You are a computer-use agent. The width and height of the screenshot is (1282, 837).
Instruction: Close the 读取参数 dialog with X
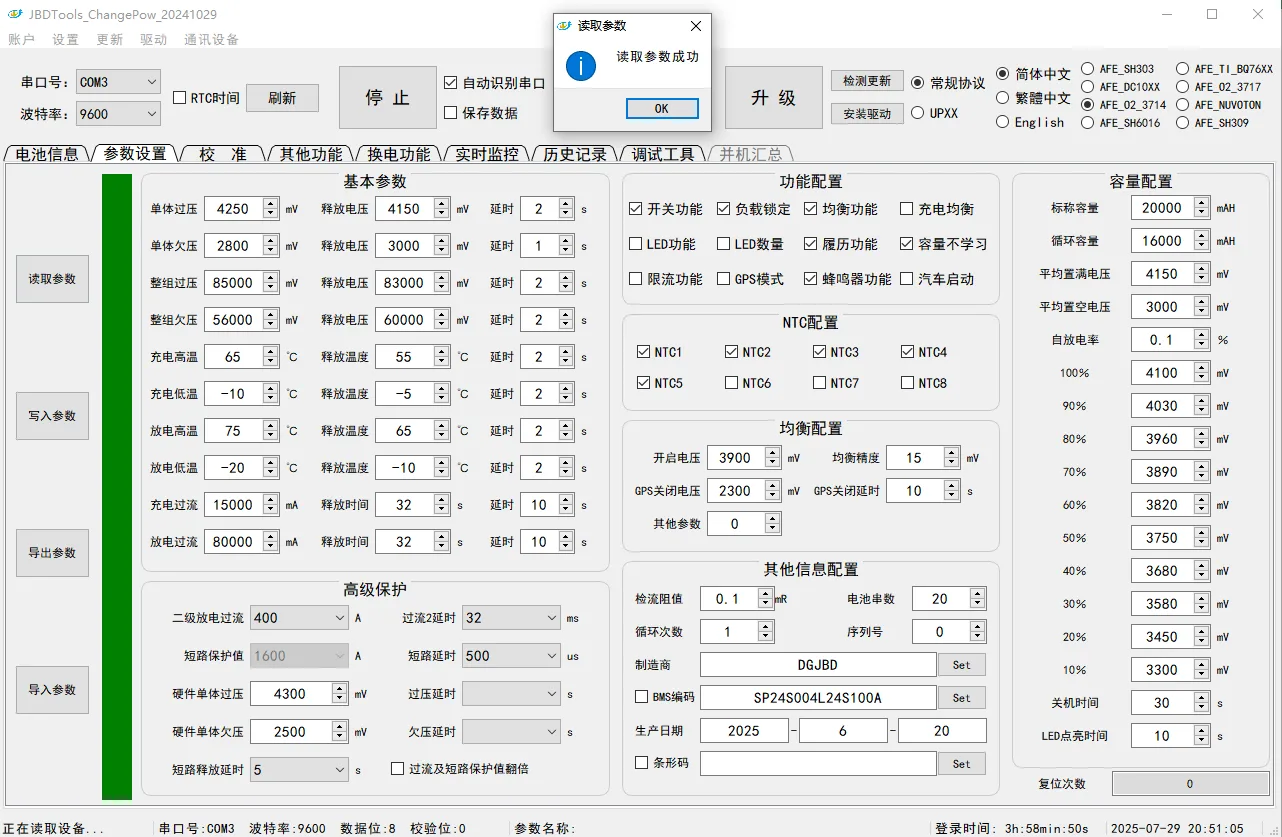(x=696, y=26)
